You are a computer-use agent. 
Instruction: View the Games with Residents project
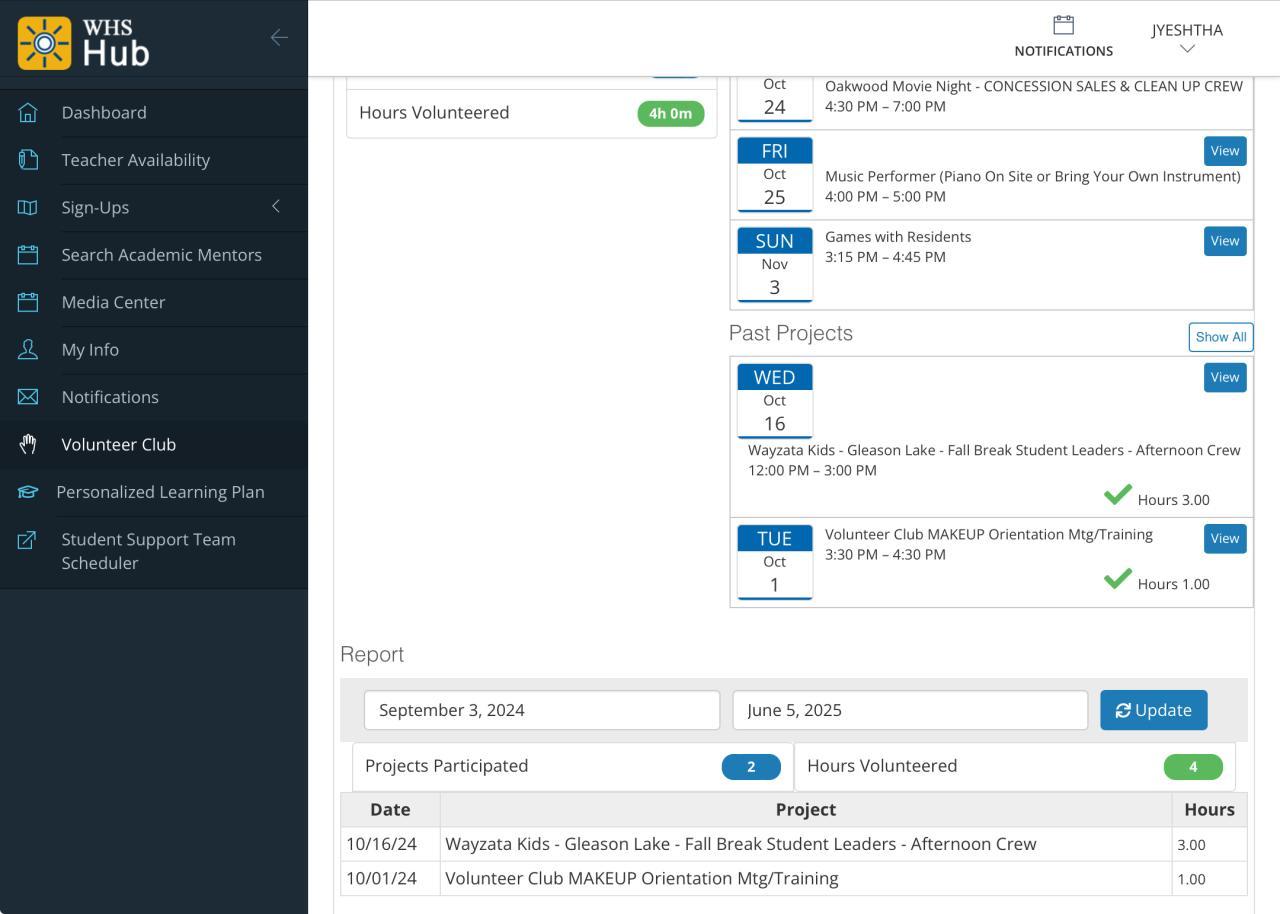coord(1225,241)
